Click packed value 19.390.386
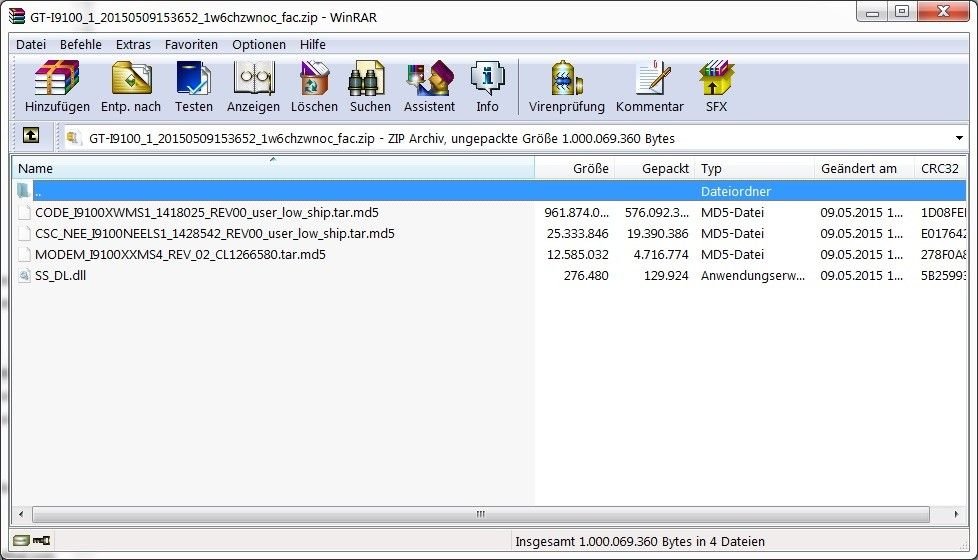Image resolution: width=978 pixels, height=560 pixels. point(657,234)
